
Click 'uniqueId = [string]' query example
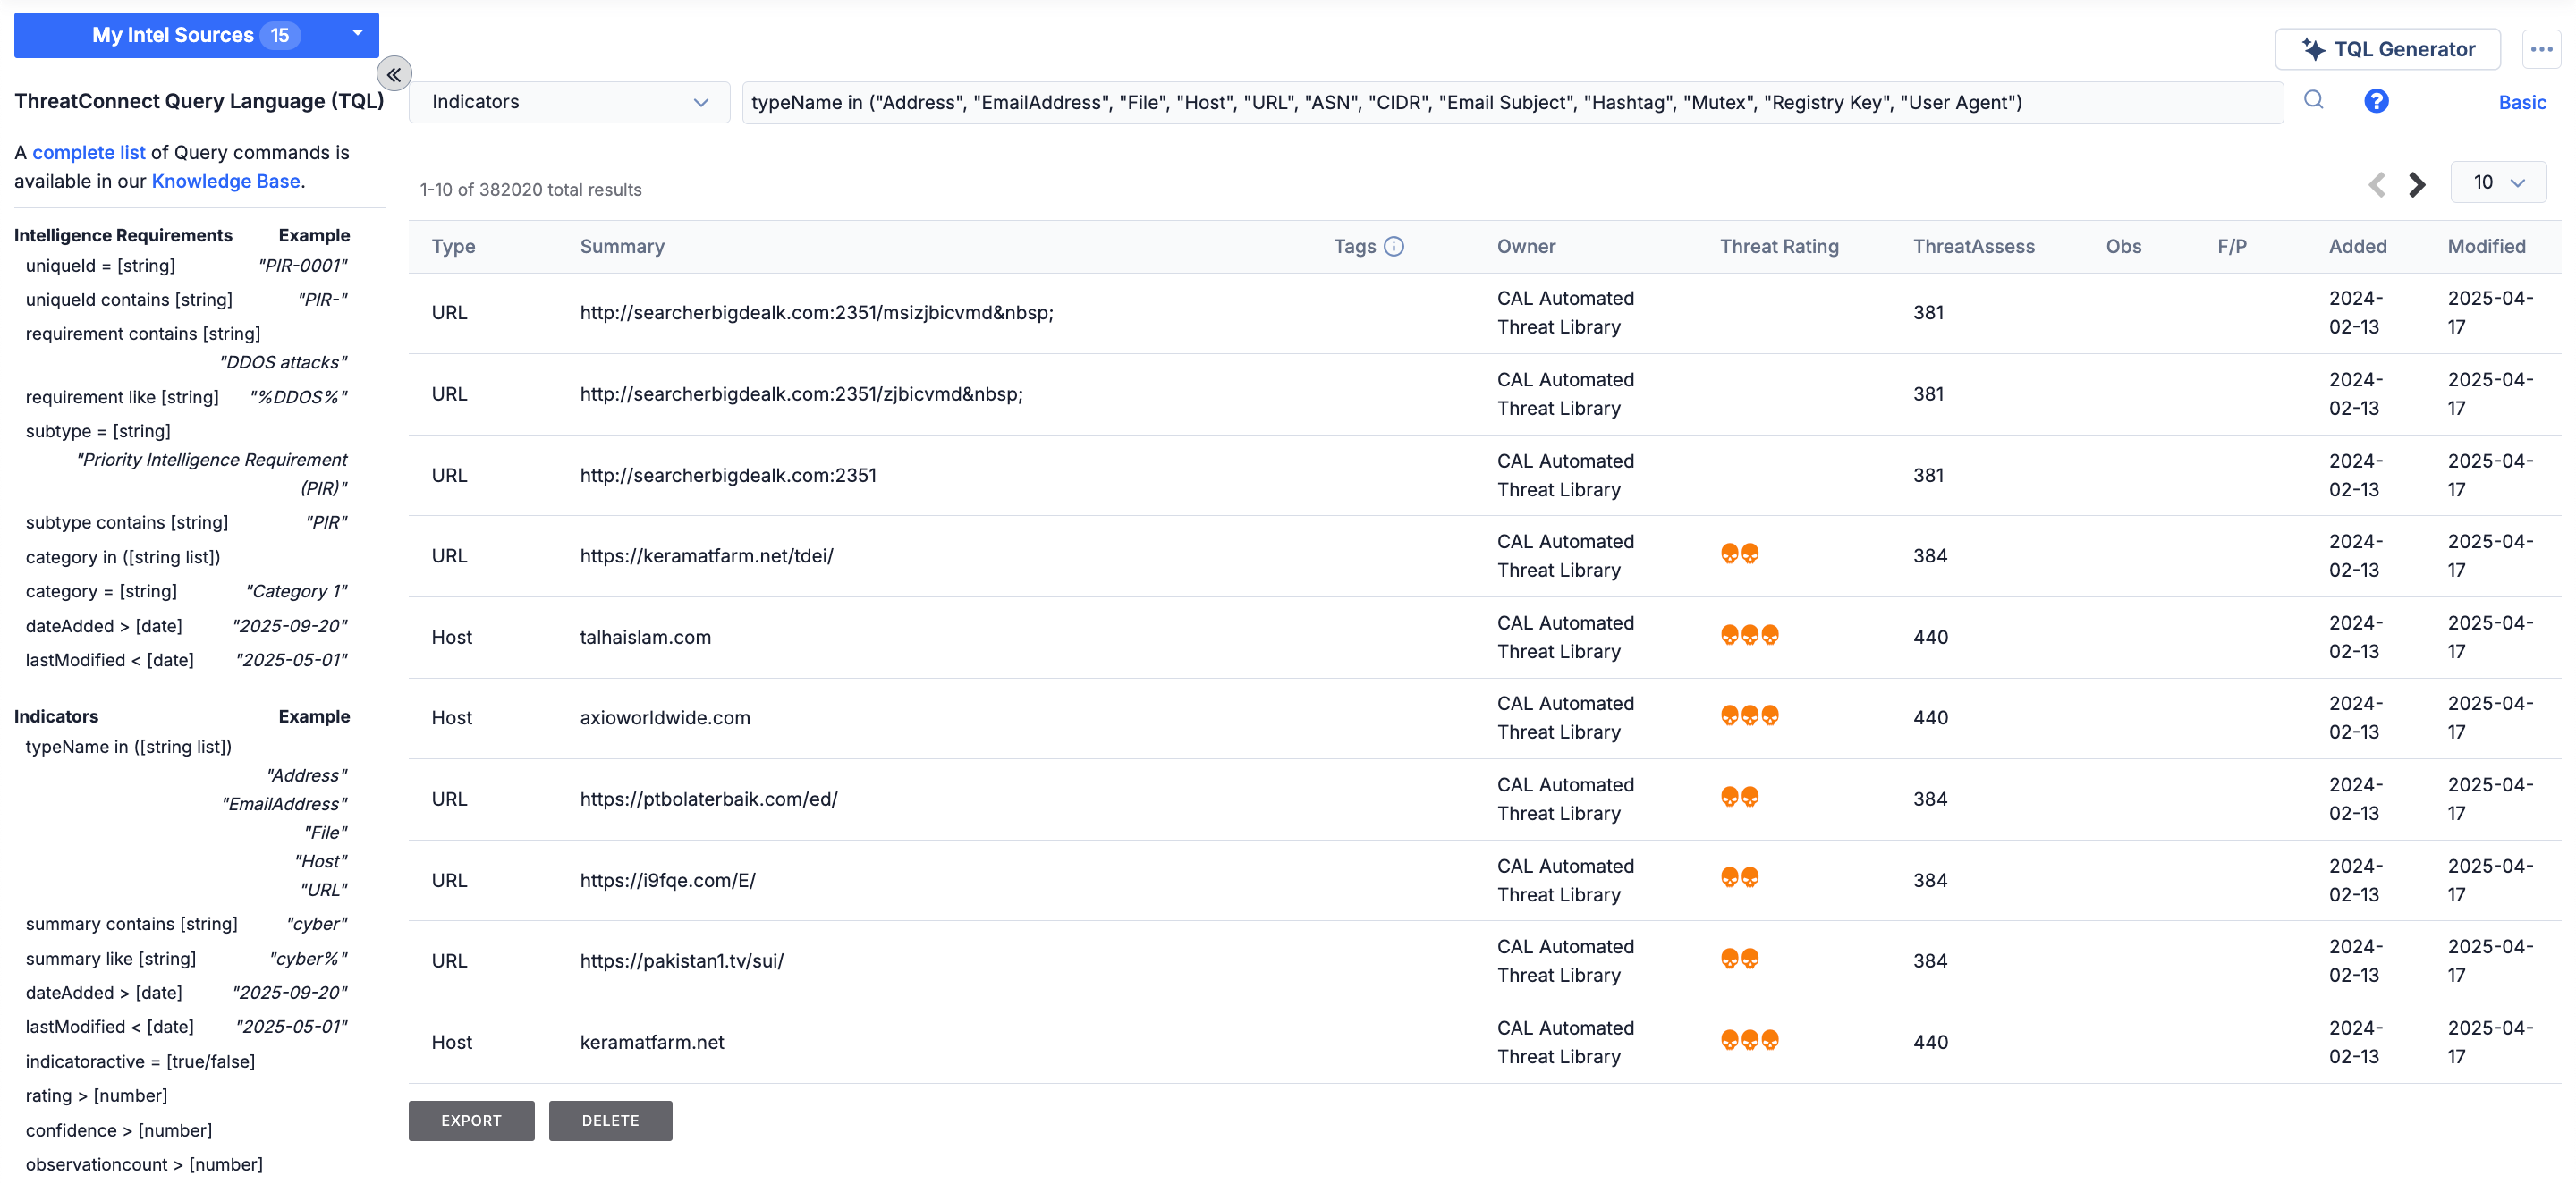(x=100, y=266)
